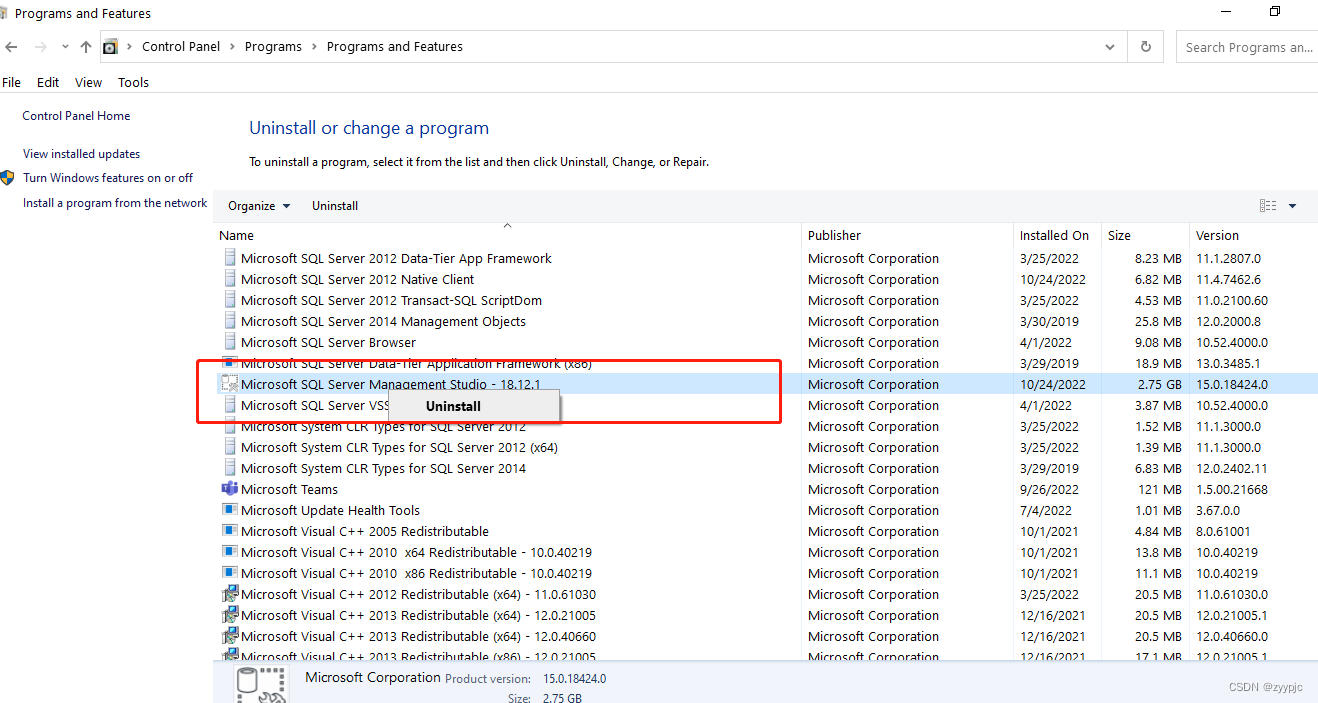
Task: Expand chevron after Control Panel breadcrumb
Action: [233, 47]
